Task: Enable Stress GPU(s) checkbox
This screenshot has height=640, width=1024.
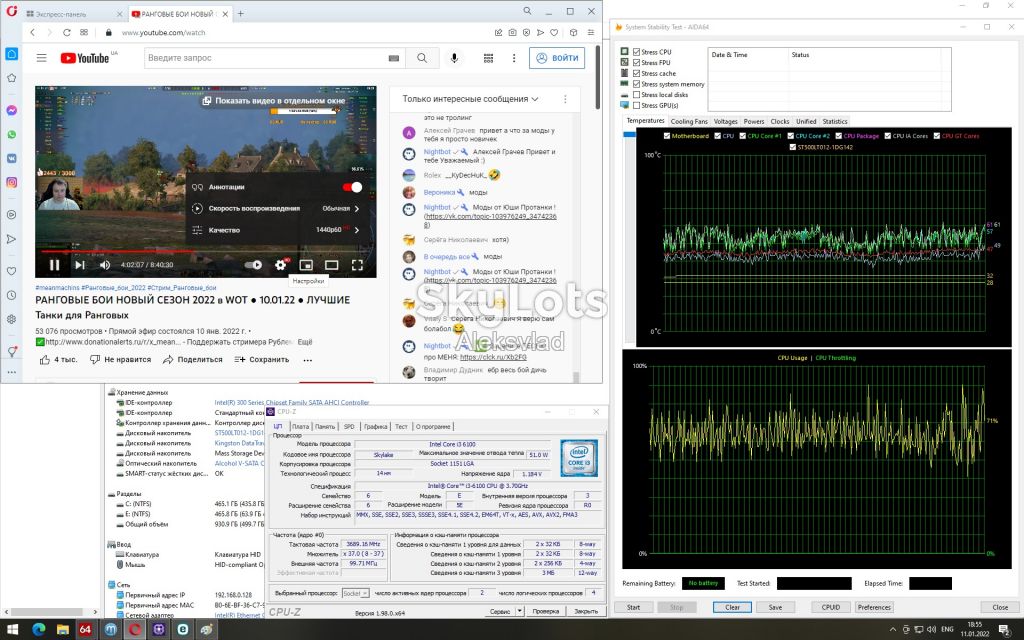Action: pyautogui.click(x=636, y=105)
